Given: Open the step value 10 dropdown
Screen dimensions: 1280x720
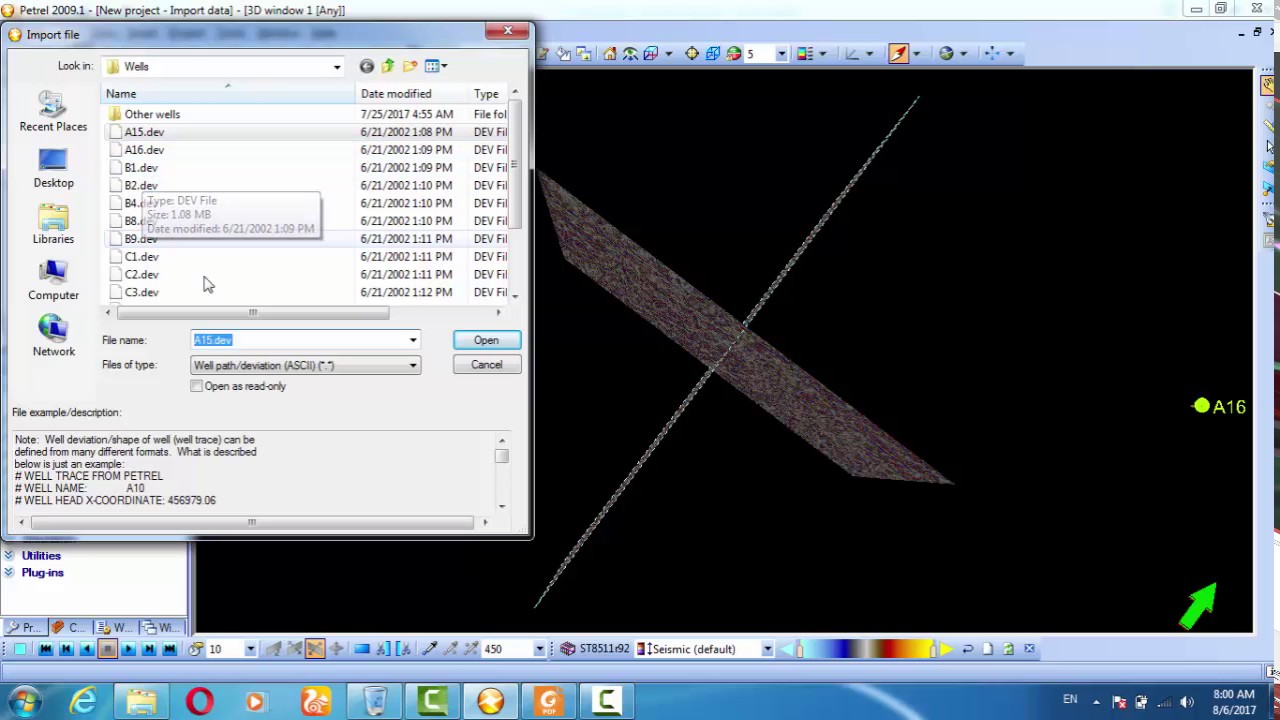Looking at the screenshot, I should click(x=250, y=649).
